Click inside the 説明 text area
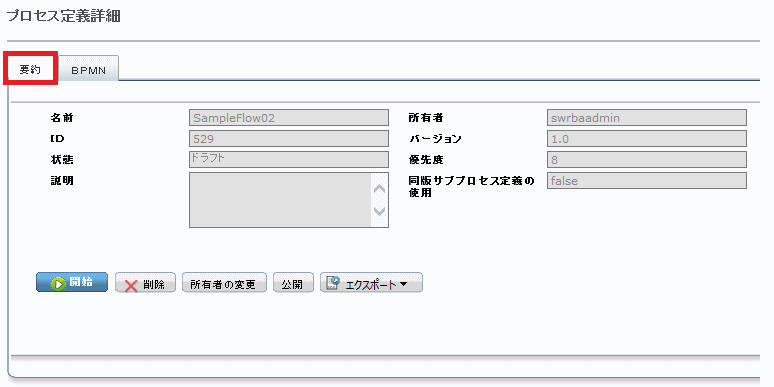The width and height of the screenshot is (774, 387). [x=280, y=200]
